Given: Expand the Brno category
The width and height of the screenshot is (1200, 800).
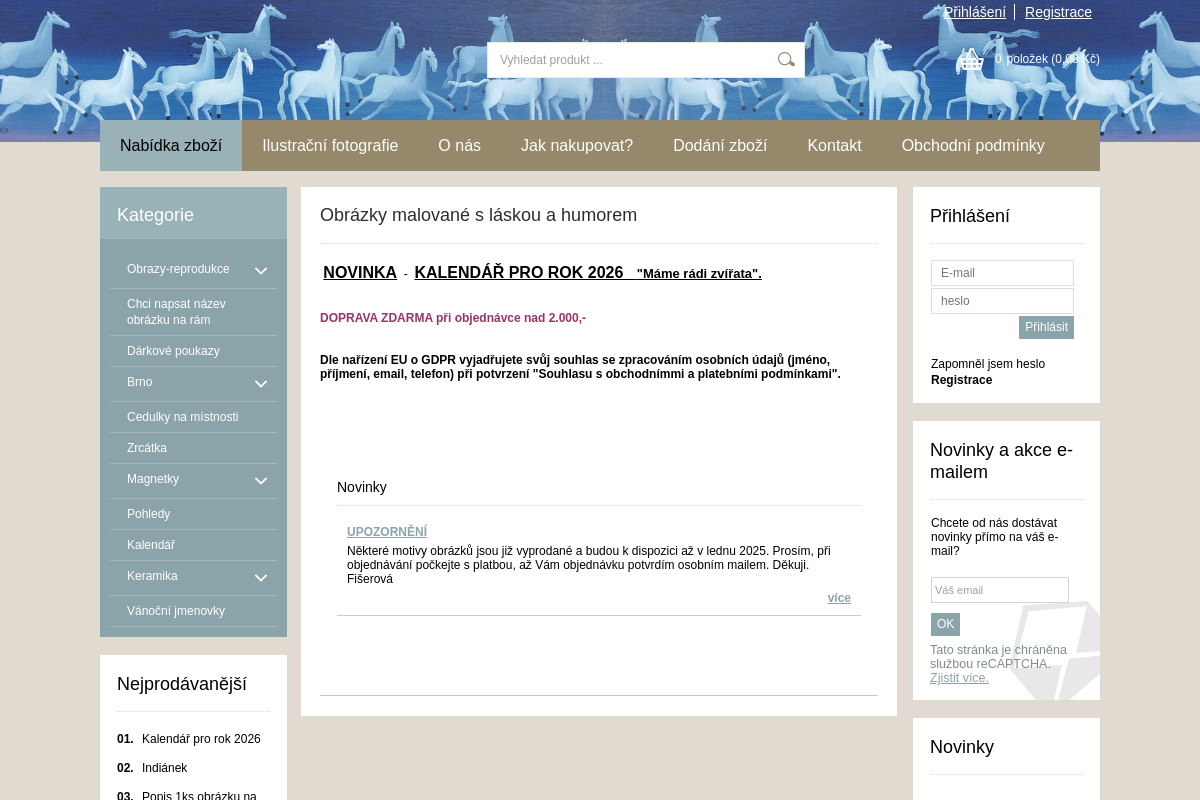Looking at the screenshot, I should (x=261, y=384).
